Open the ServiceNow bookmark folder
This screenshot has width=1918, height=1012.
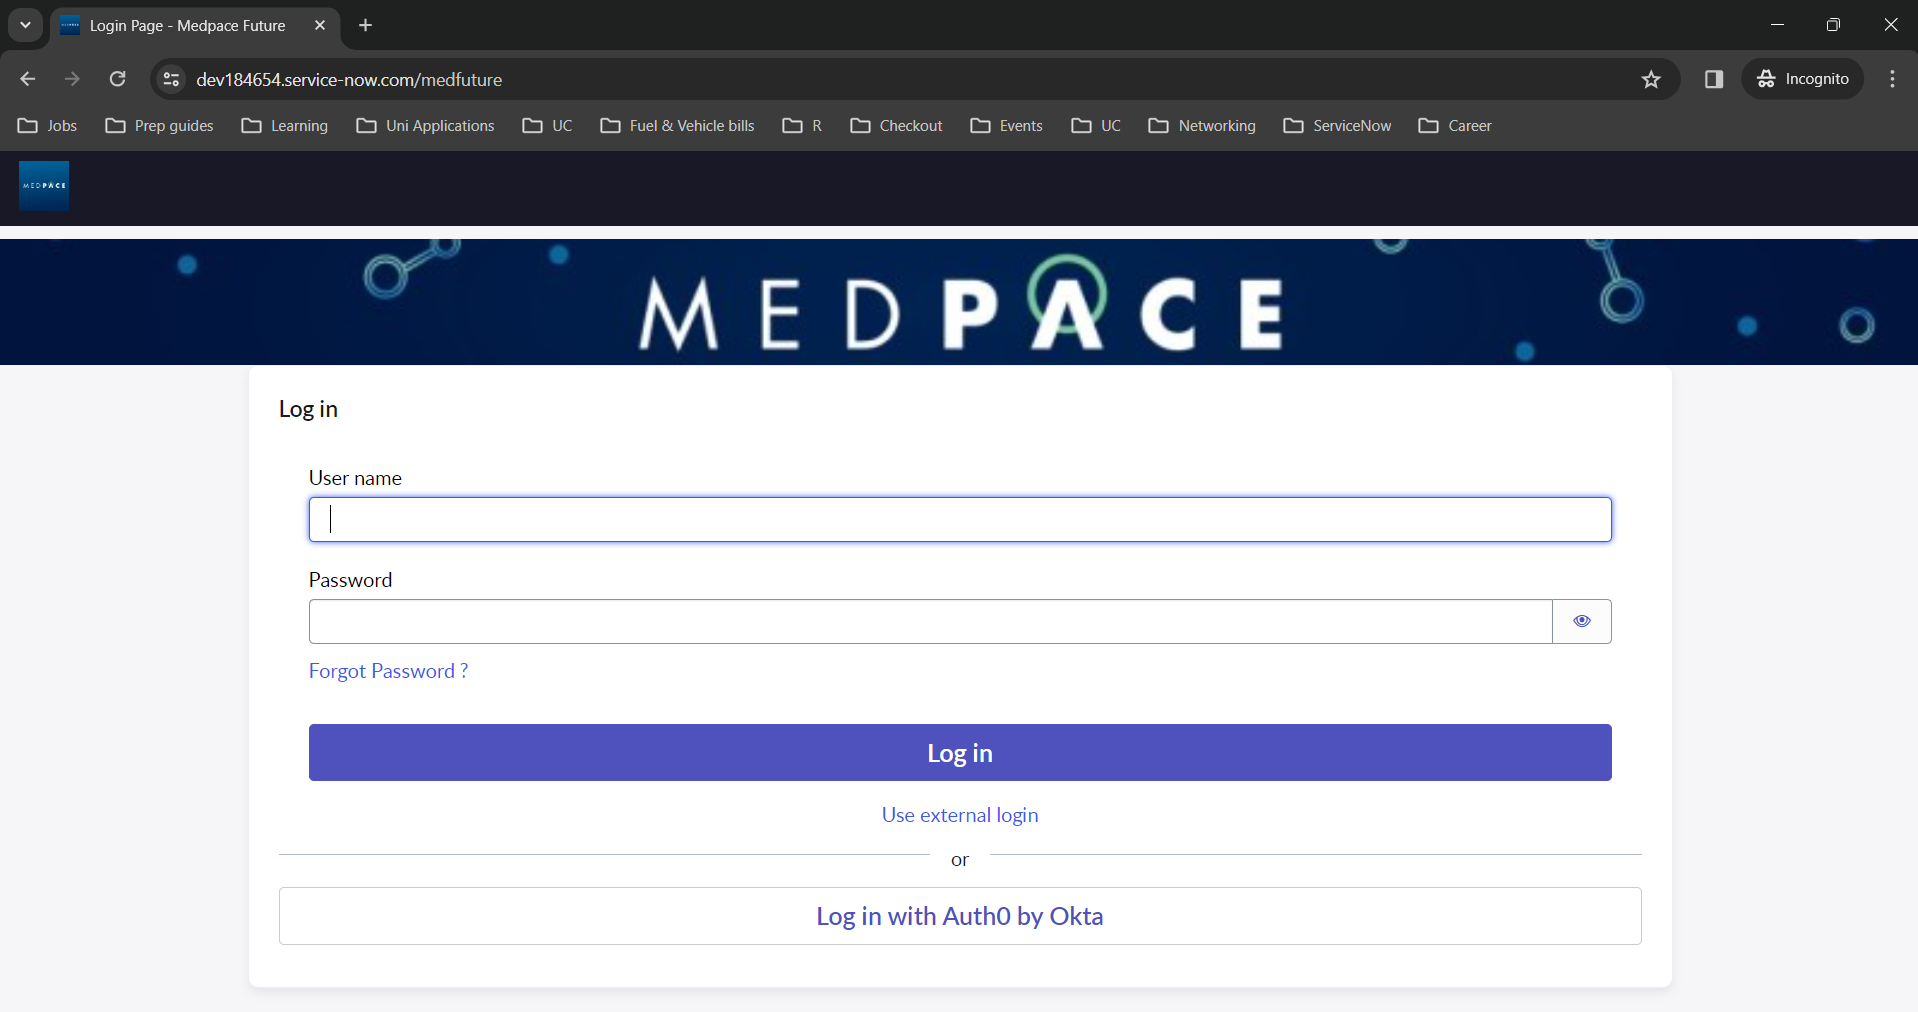point(1338,126)
